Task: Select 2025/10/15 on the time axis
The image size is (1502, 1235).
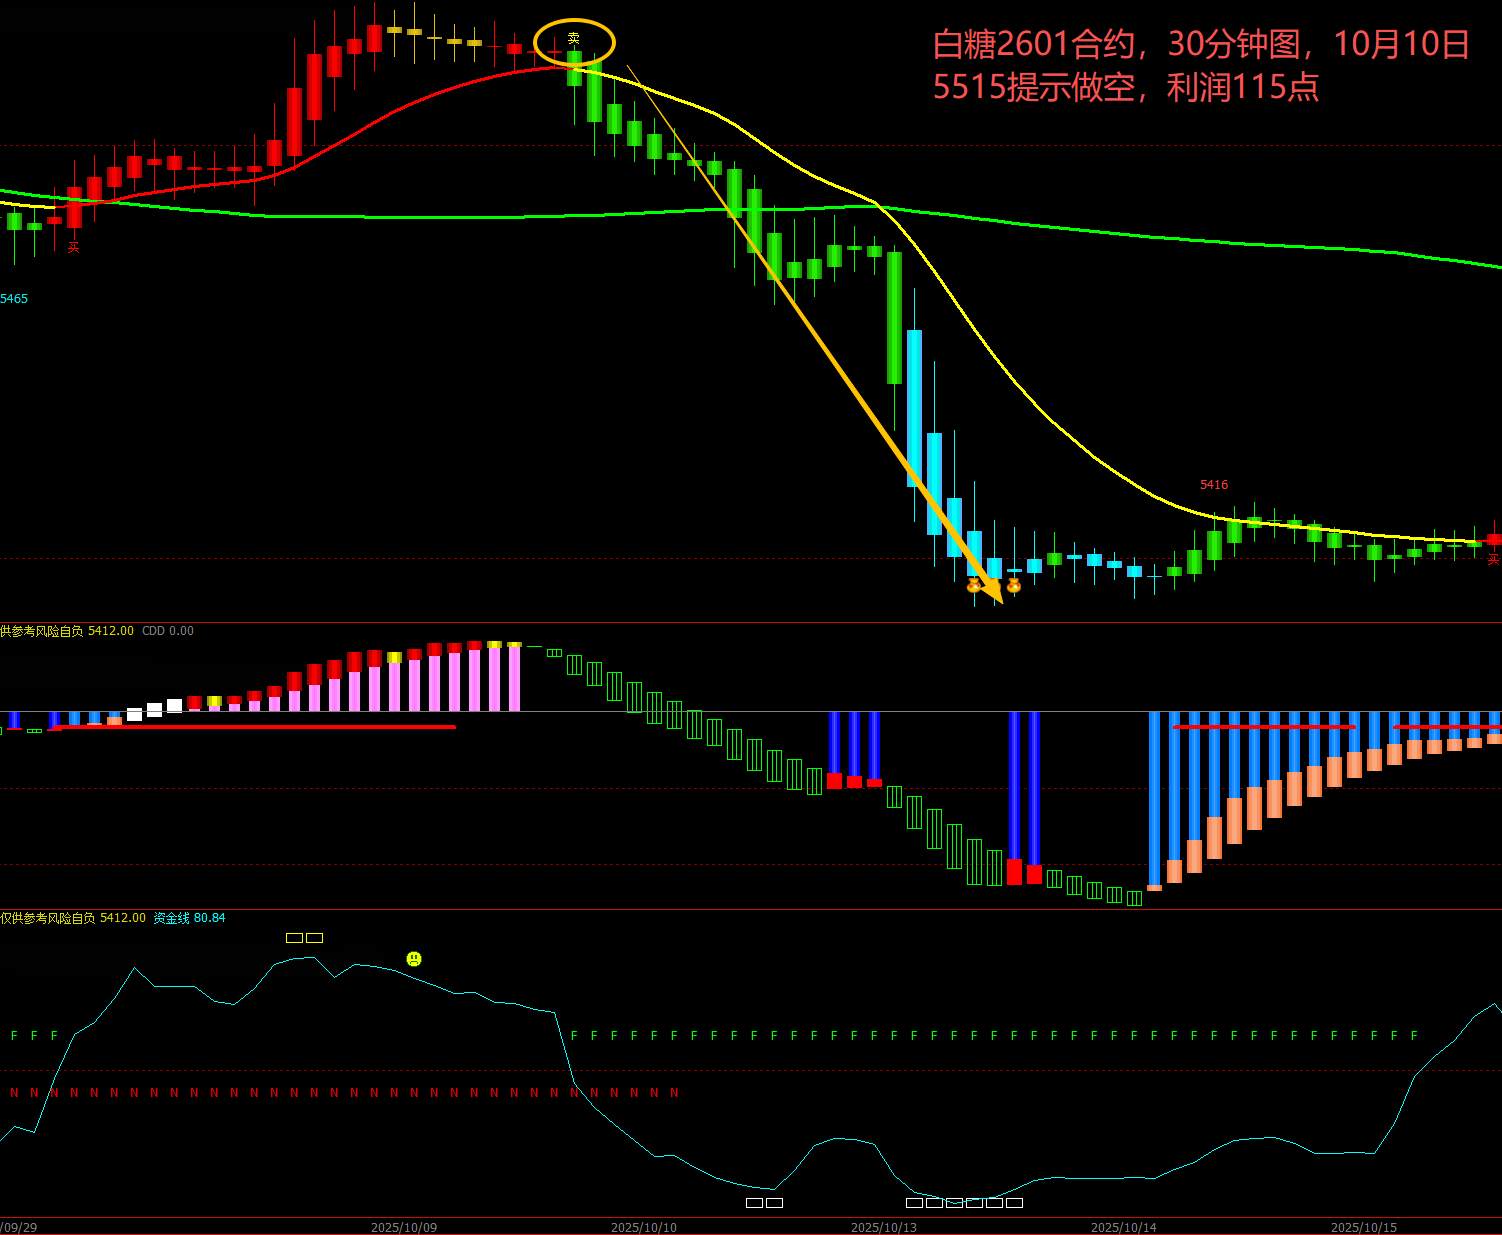Action: 1364,1227
